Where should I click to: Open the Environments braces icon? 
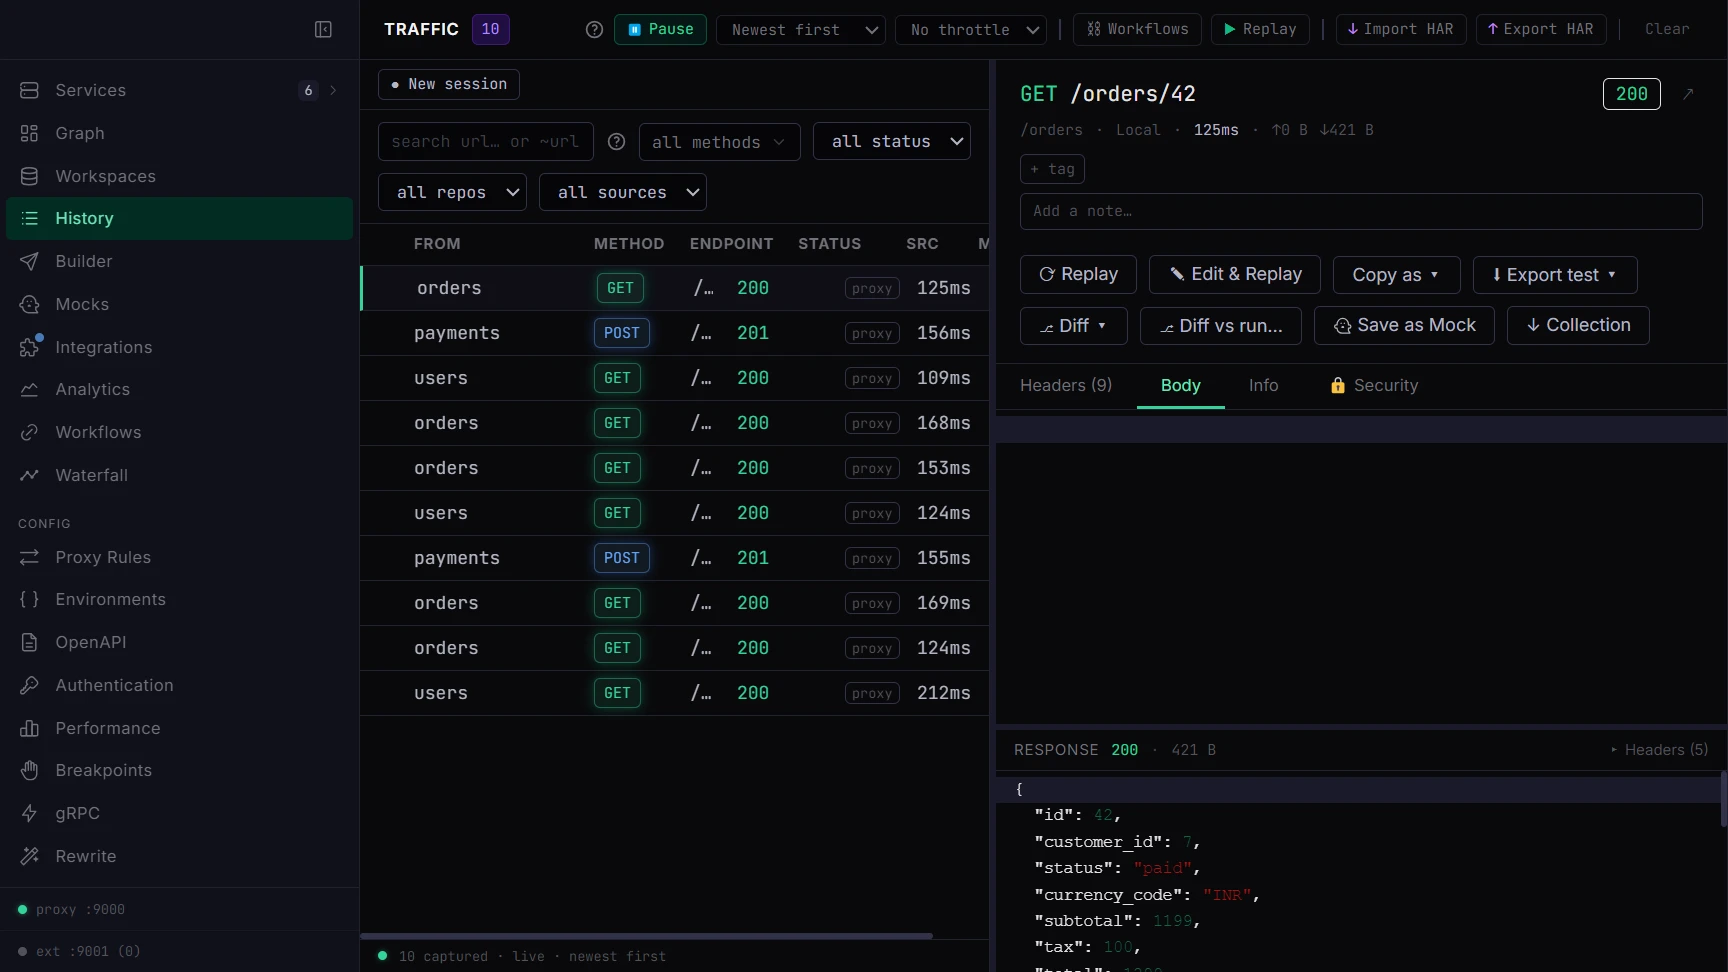29,599
